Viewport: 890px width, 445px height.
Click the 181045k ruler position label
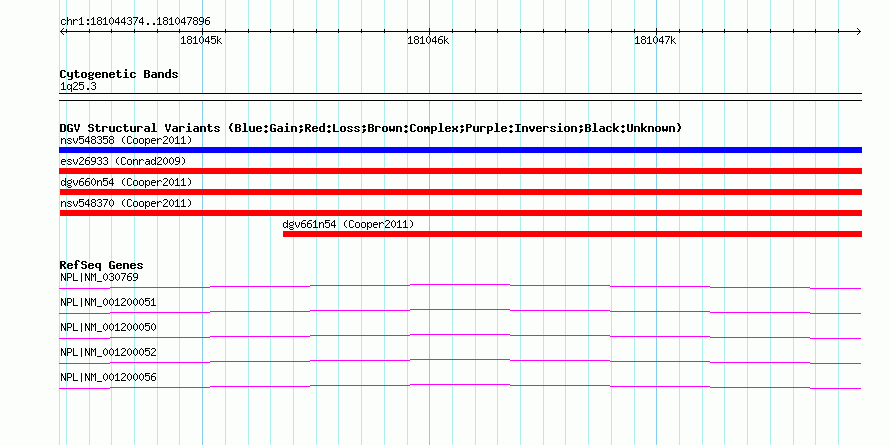pyautogui.click(x=201, y=41)
